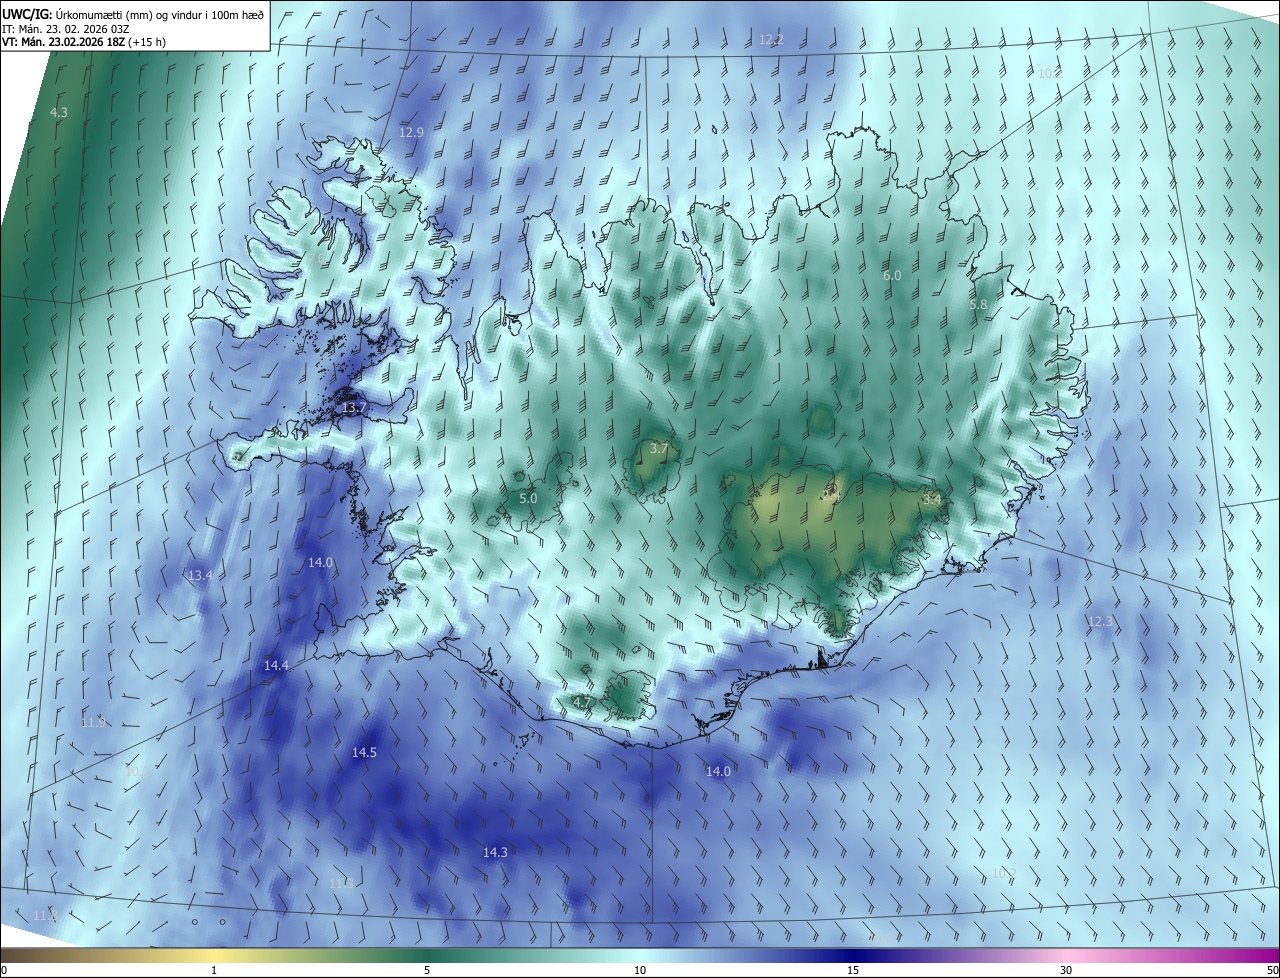Click the 11.9 value label in the southwest sea
1280x978 pixels.
point(93,722)
